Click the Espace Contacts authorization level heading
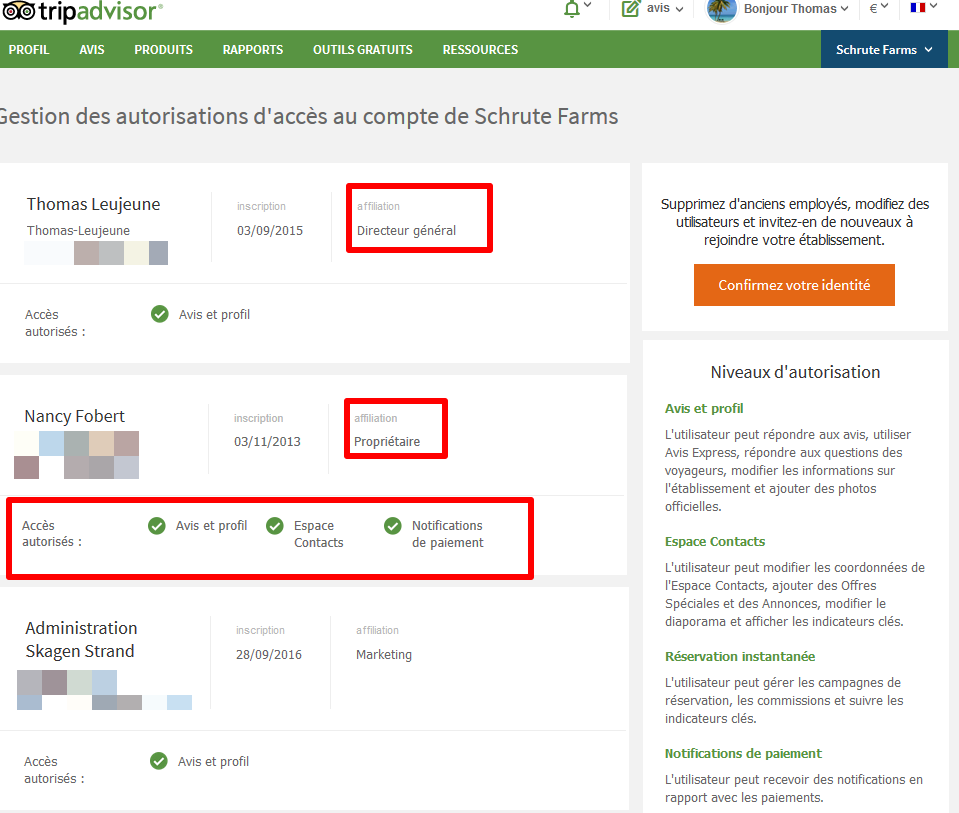Screen dimensions: 959x813 715,541
